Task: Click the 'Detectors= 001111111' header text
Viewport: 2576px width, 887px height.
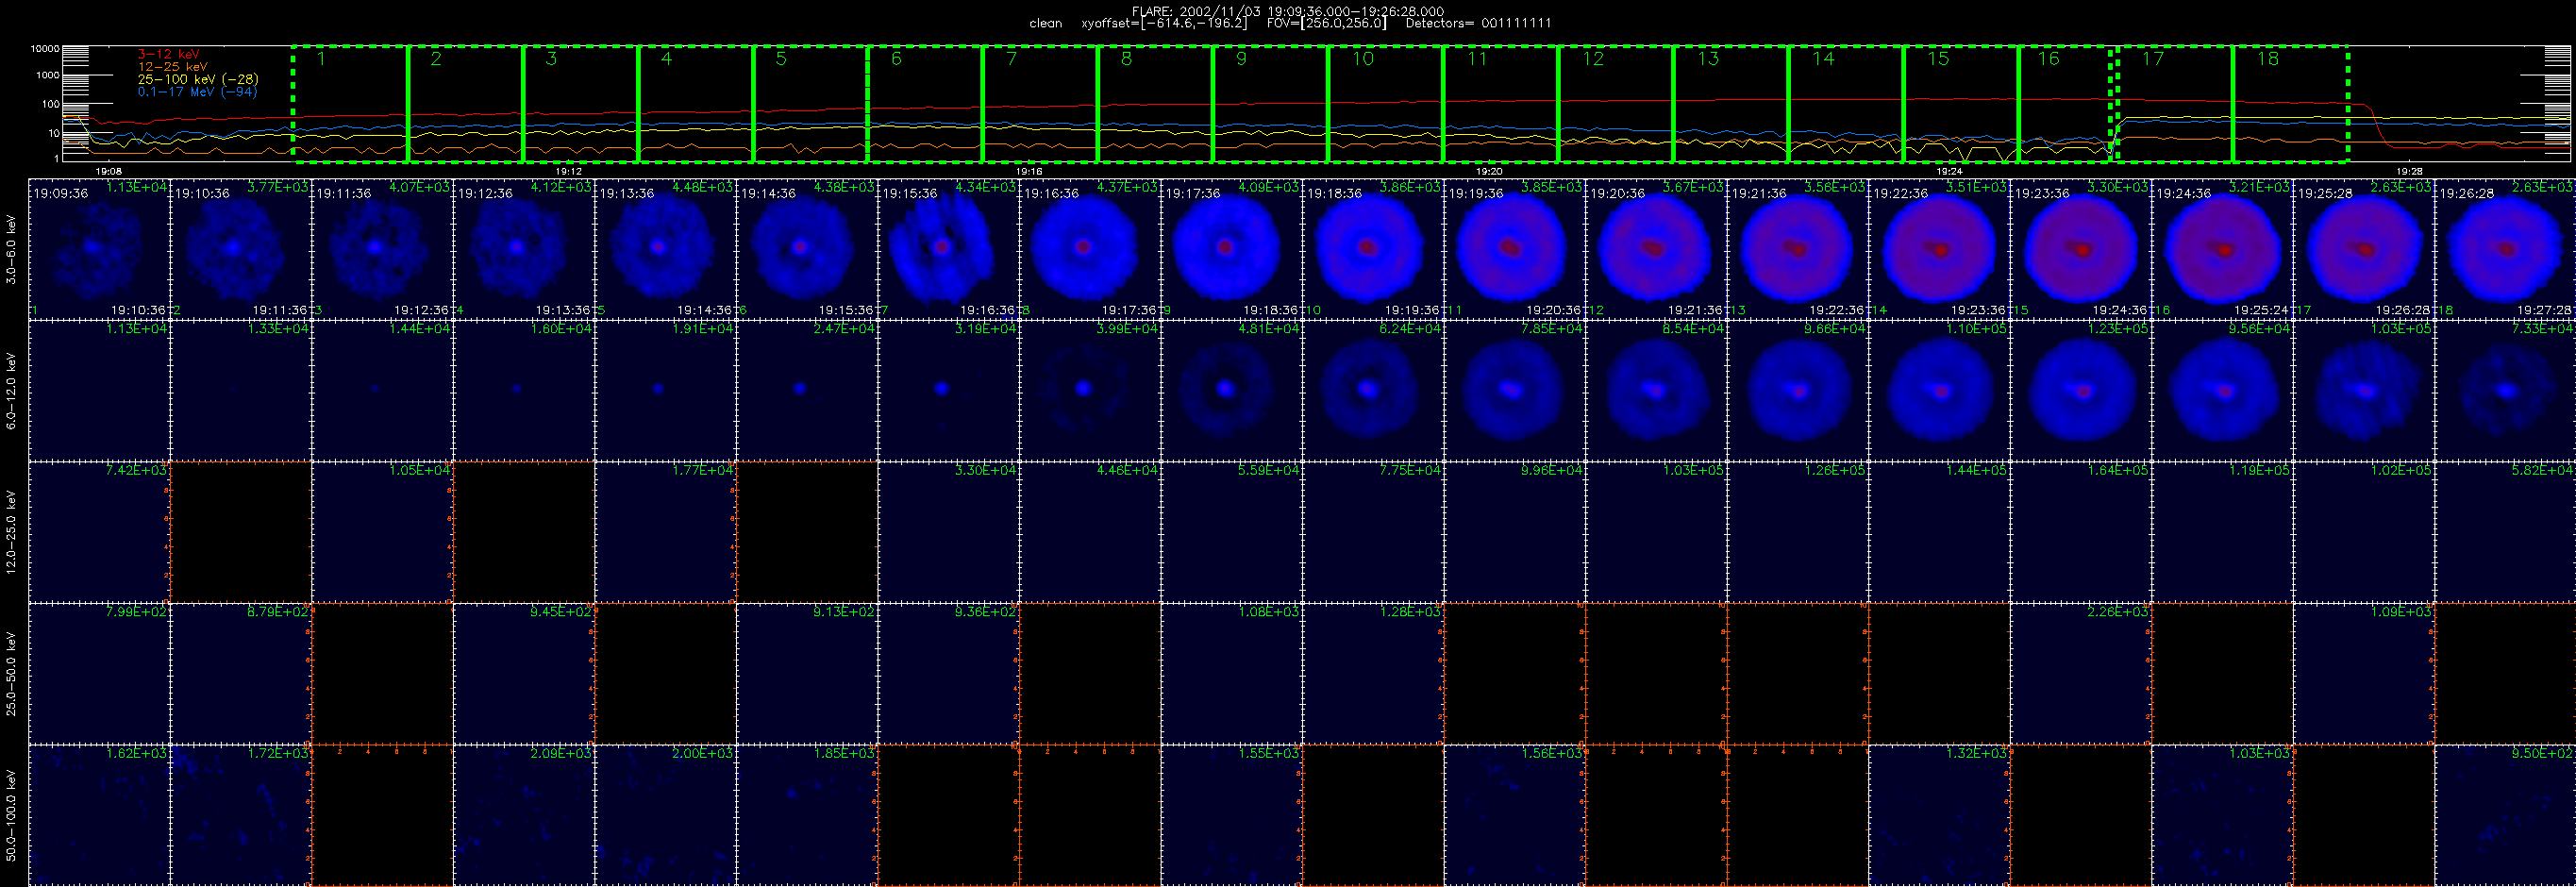Action: point(1479,23)
